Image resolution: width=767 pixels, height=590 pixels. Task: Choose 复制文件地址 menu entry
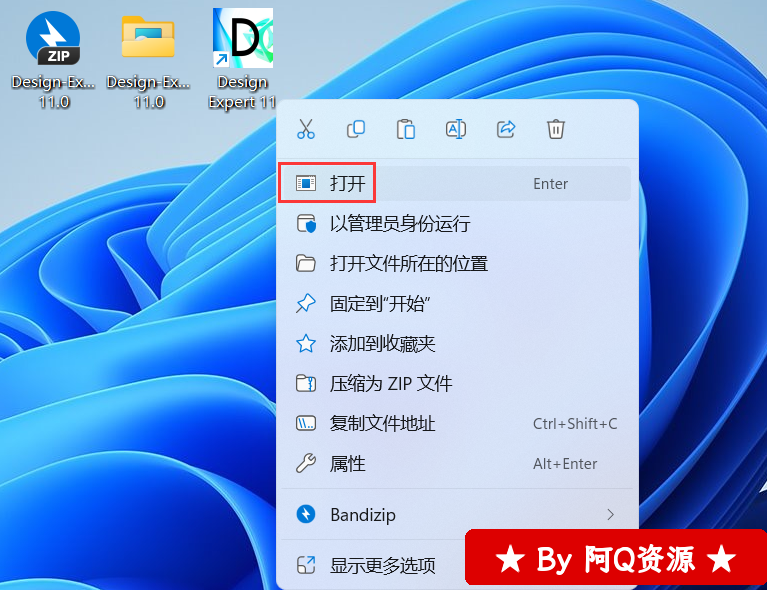pos(455,424)
